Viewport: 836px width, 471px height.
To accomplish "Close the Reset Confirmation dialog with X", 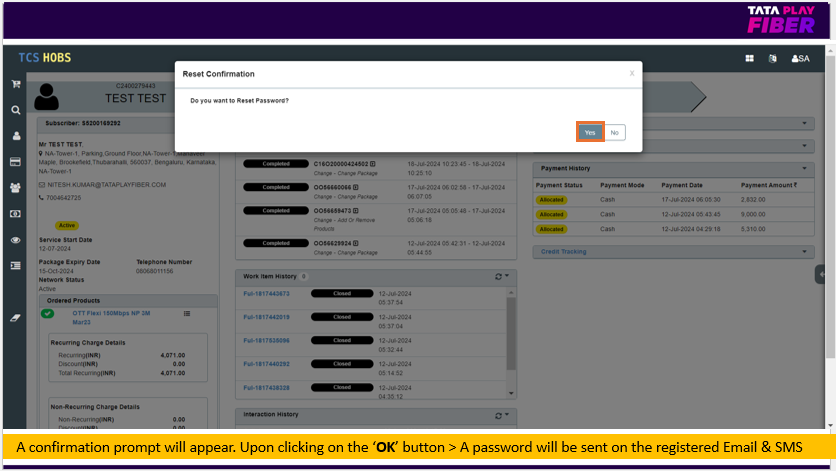I will 632,74.
